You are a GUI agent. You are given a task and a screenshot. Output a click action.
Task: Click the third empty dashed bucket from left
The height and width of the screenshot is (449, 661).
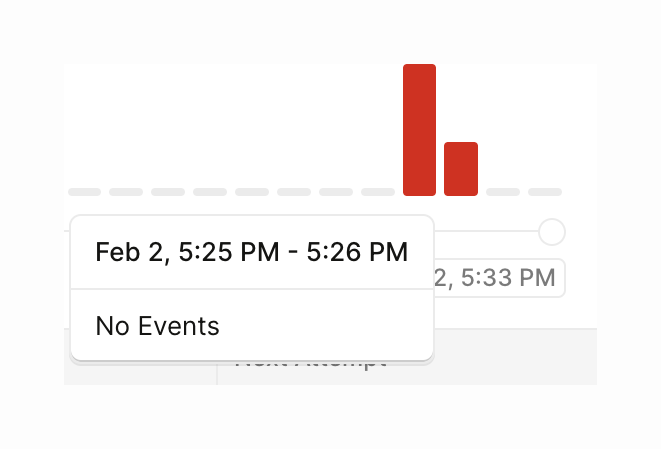(168, 191)
